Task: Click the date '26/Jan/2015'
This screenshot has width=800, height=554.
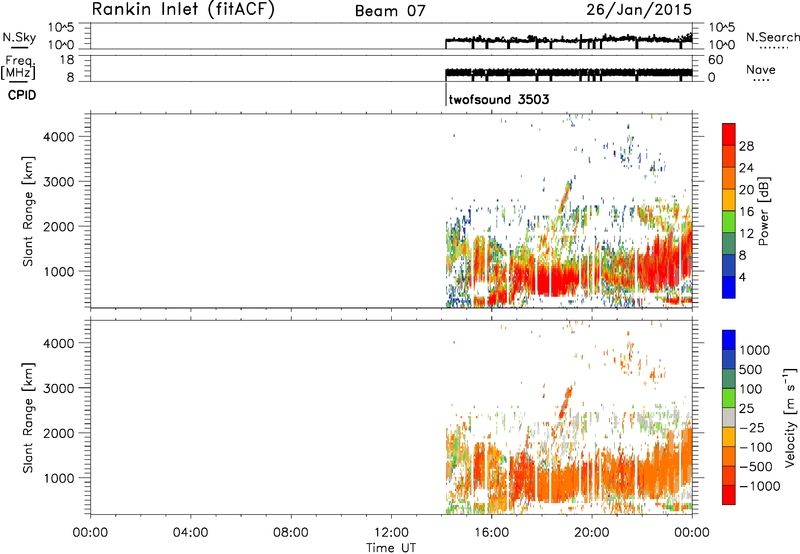Action: [639, 9]
